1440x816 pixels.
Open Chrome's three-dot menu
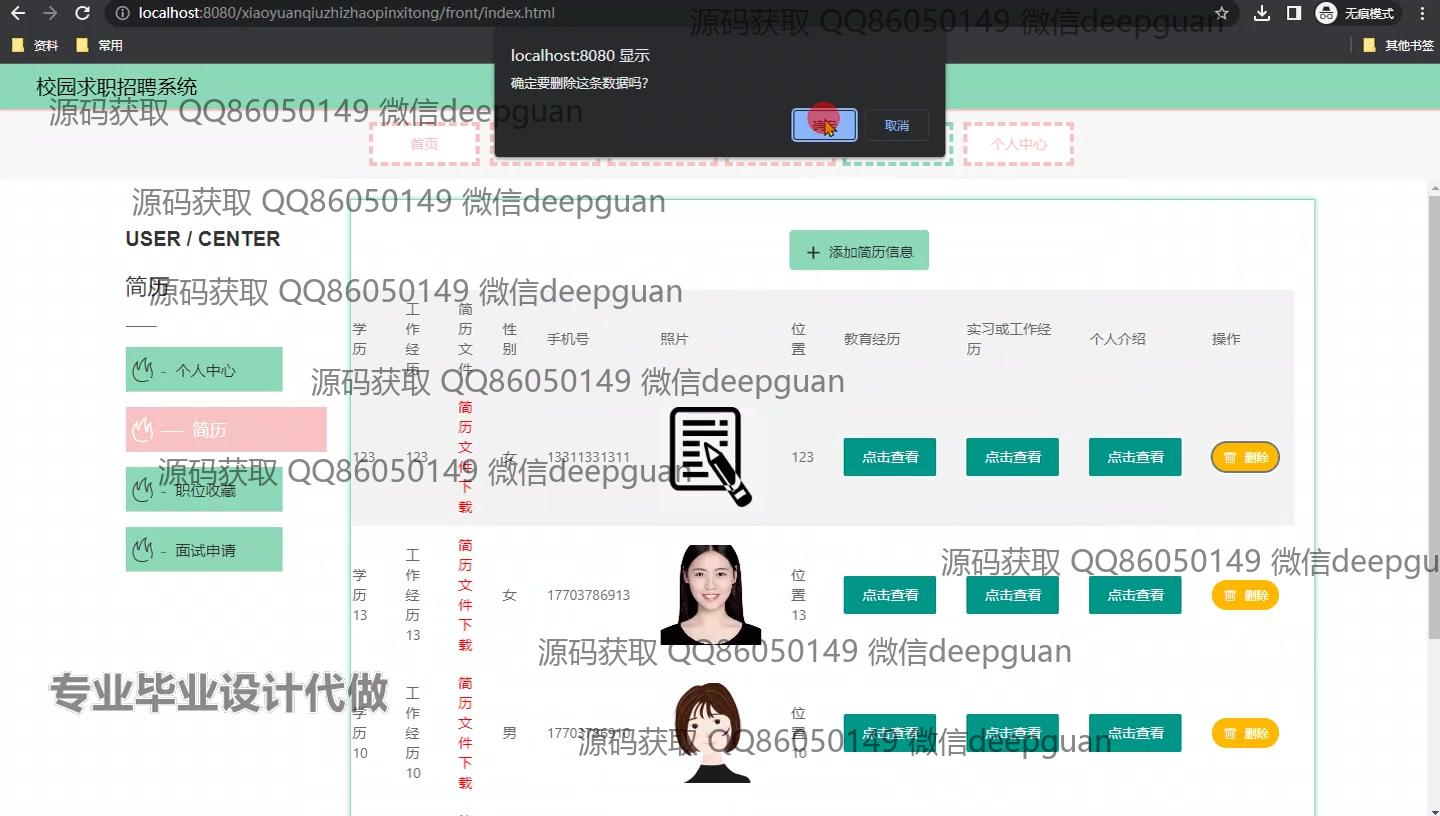tap(1422, 13)
